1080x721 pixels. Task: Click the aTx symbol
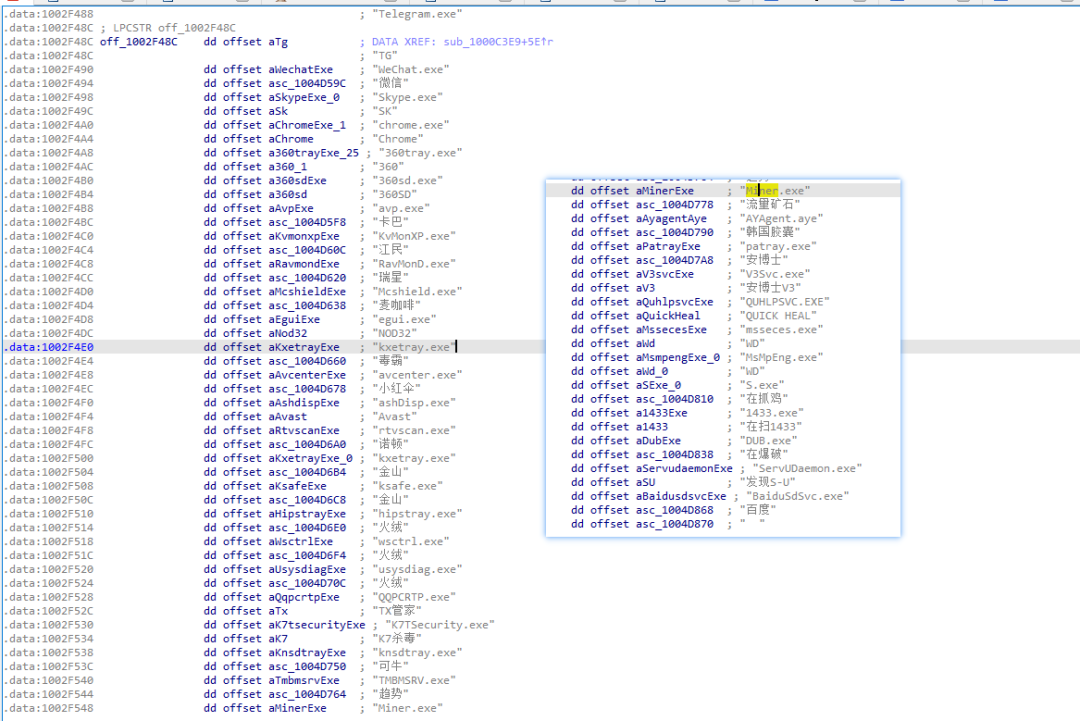point(278,611)
